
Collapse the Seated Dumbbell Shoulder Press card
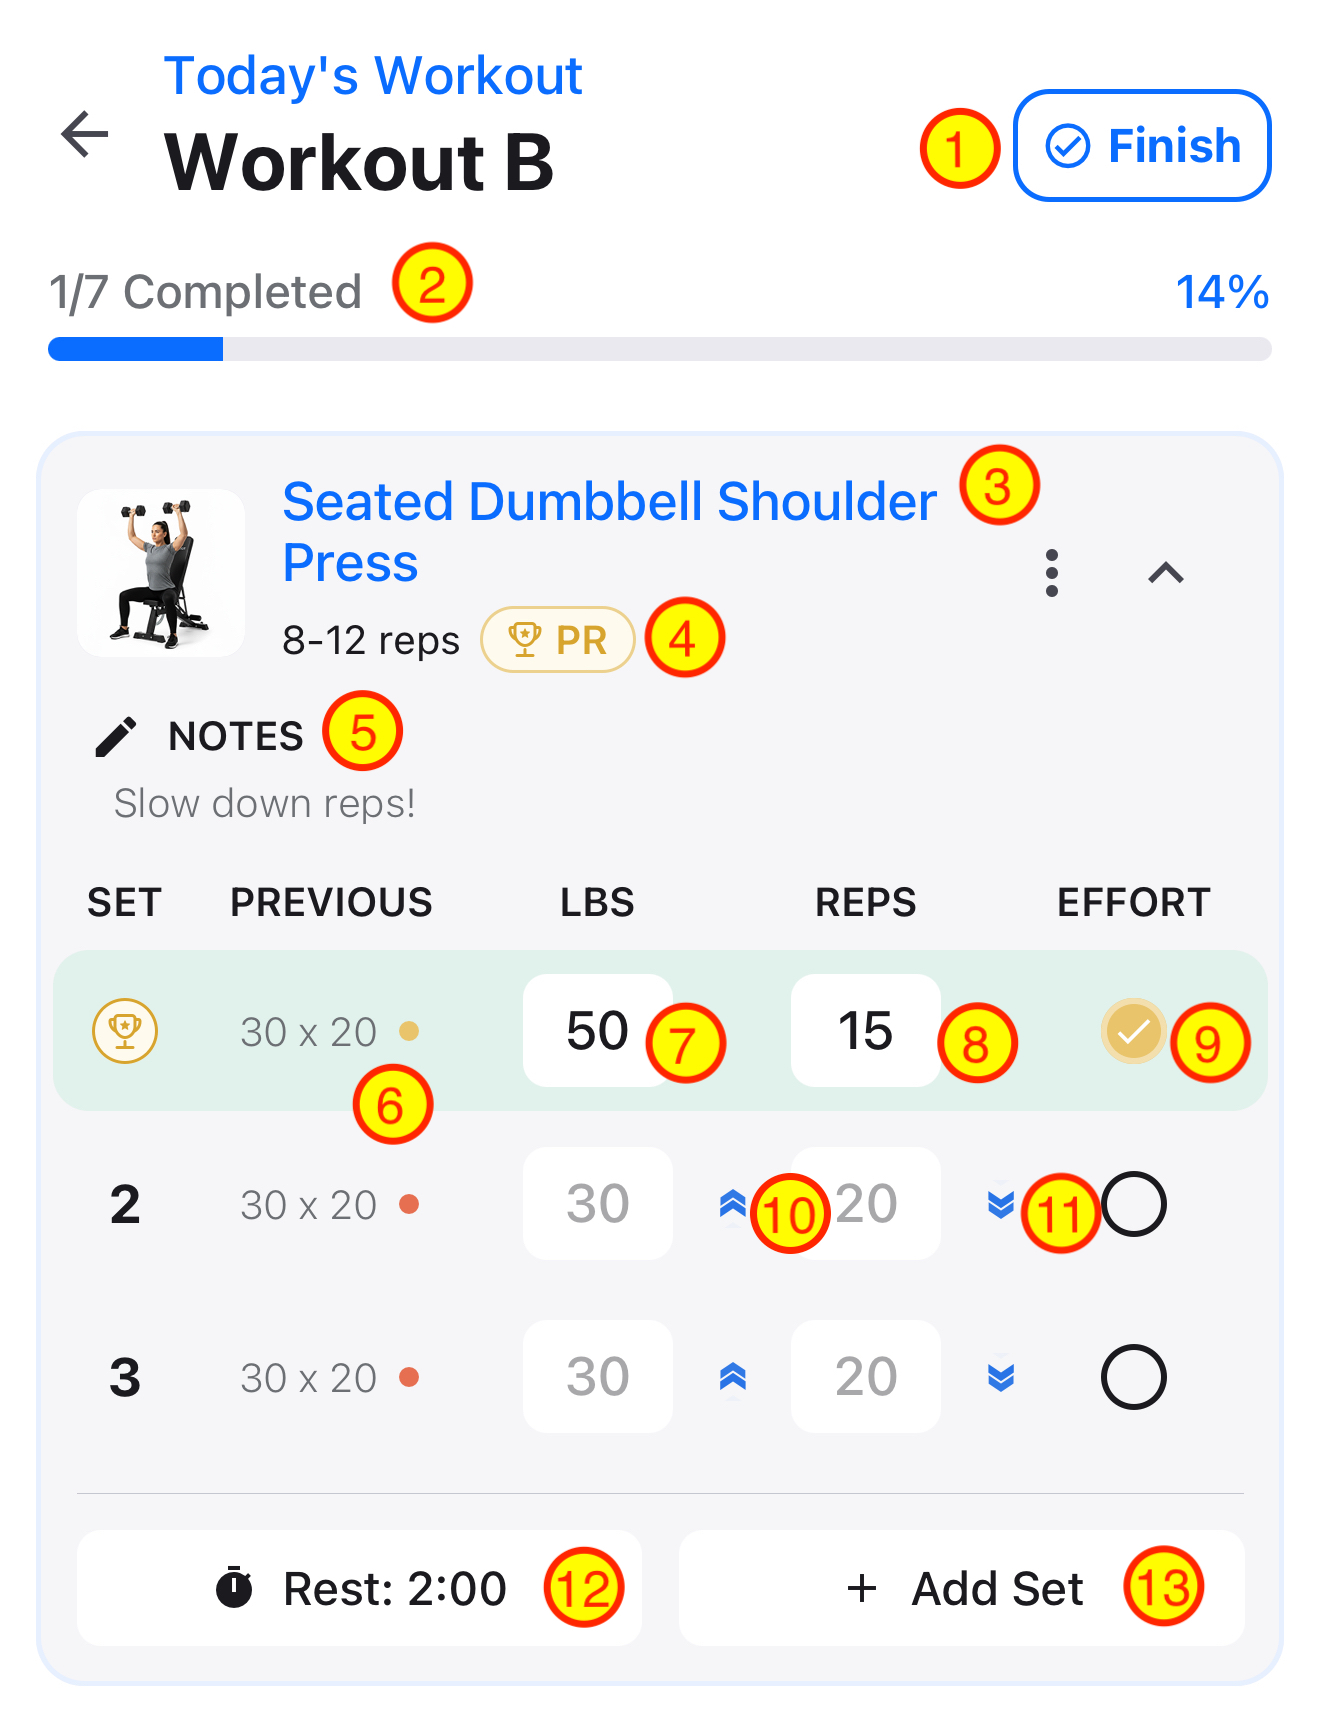(1166, 573)
